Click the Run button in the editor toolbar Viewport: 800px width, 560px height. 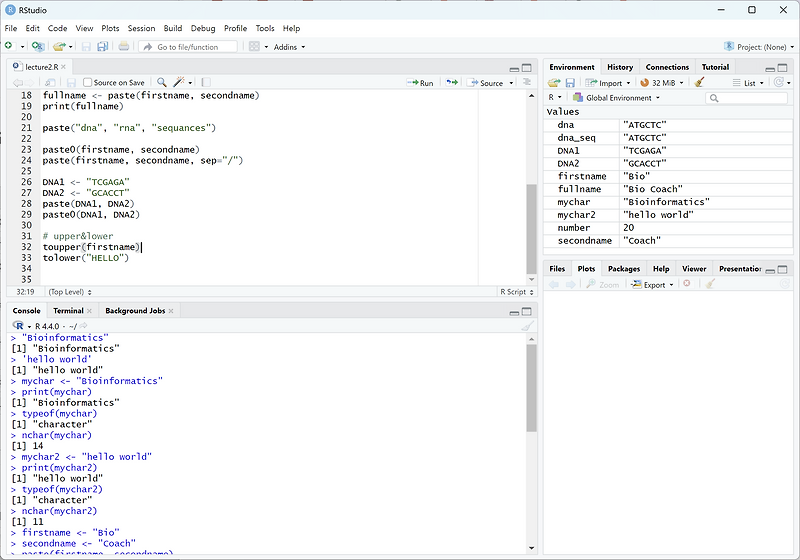click(x=420, y=83)
